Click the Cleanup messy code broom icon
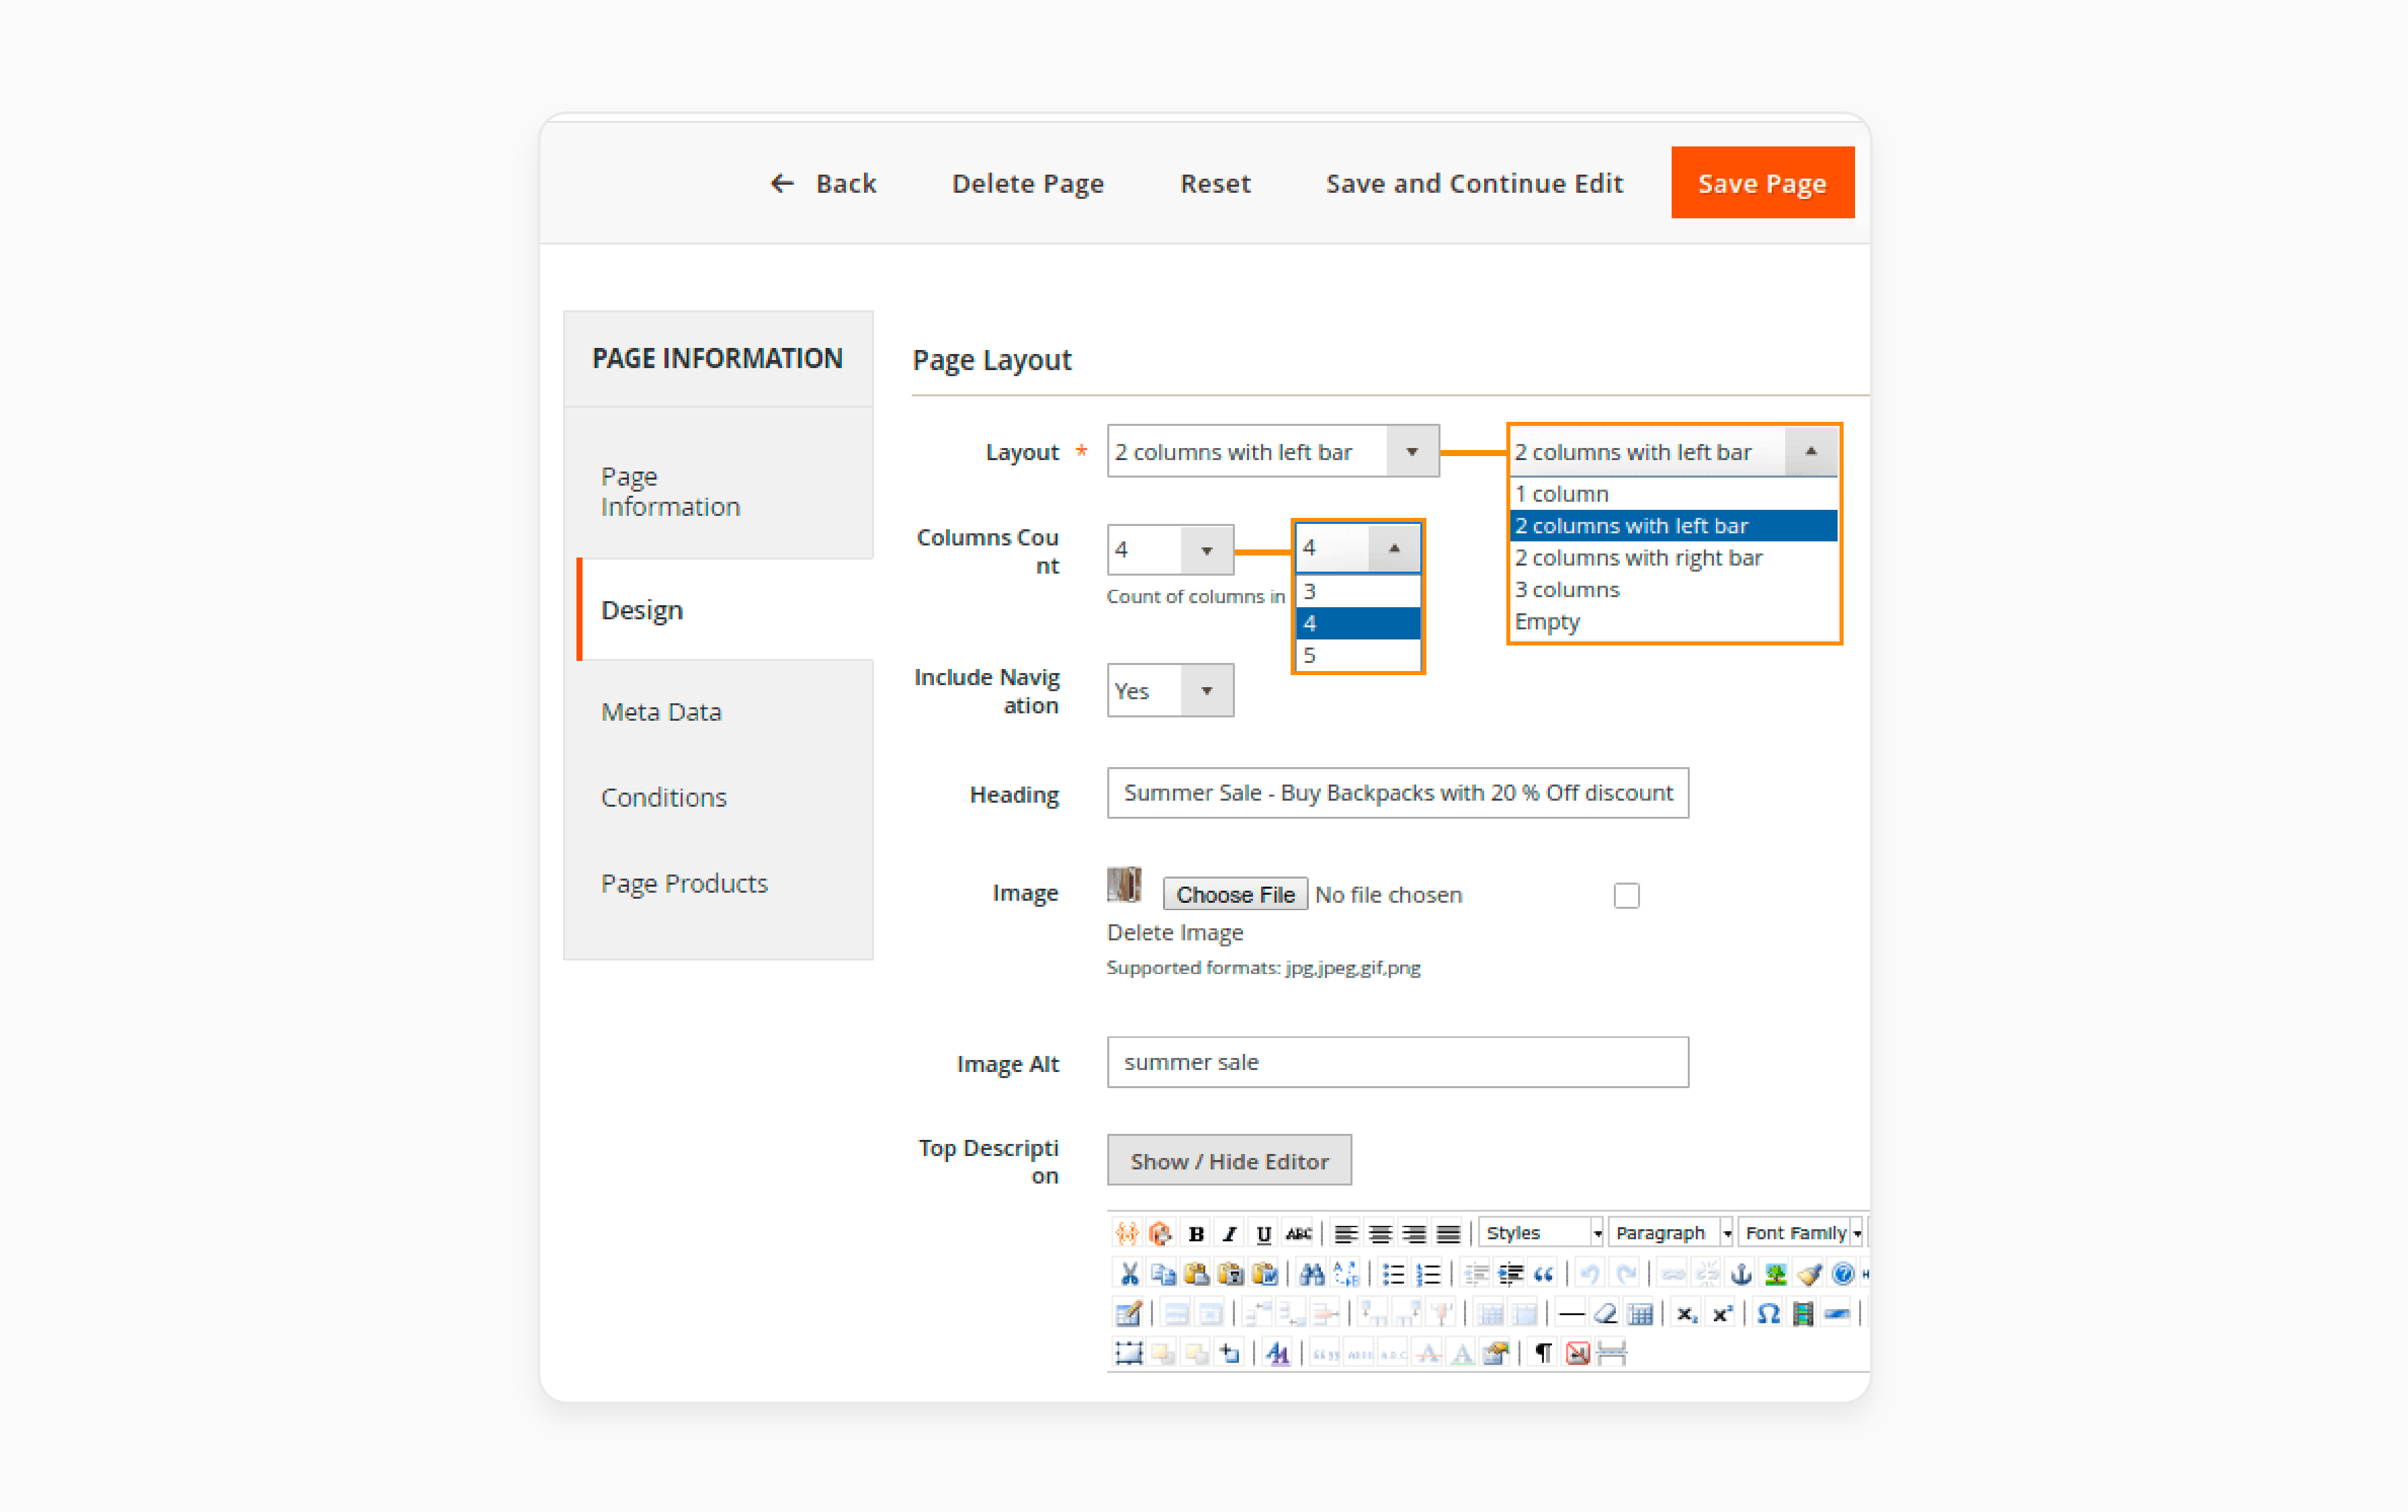The width and height of the screenshot is (2408, 1512). click(x=1809, y=1273)
